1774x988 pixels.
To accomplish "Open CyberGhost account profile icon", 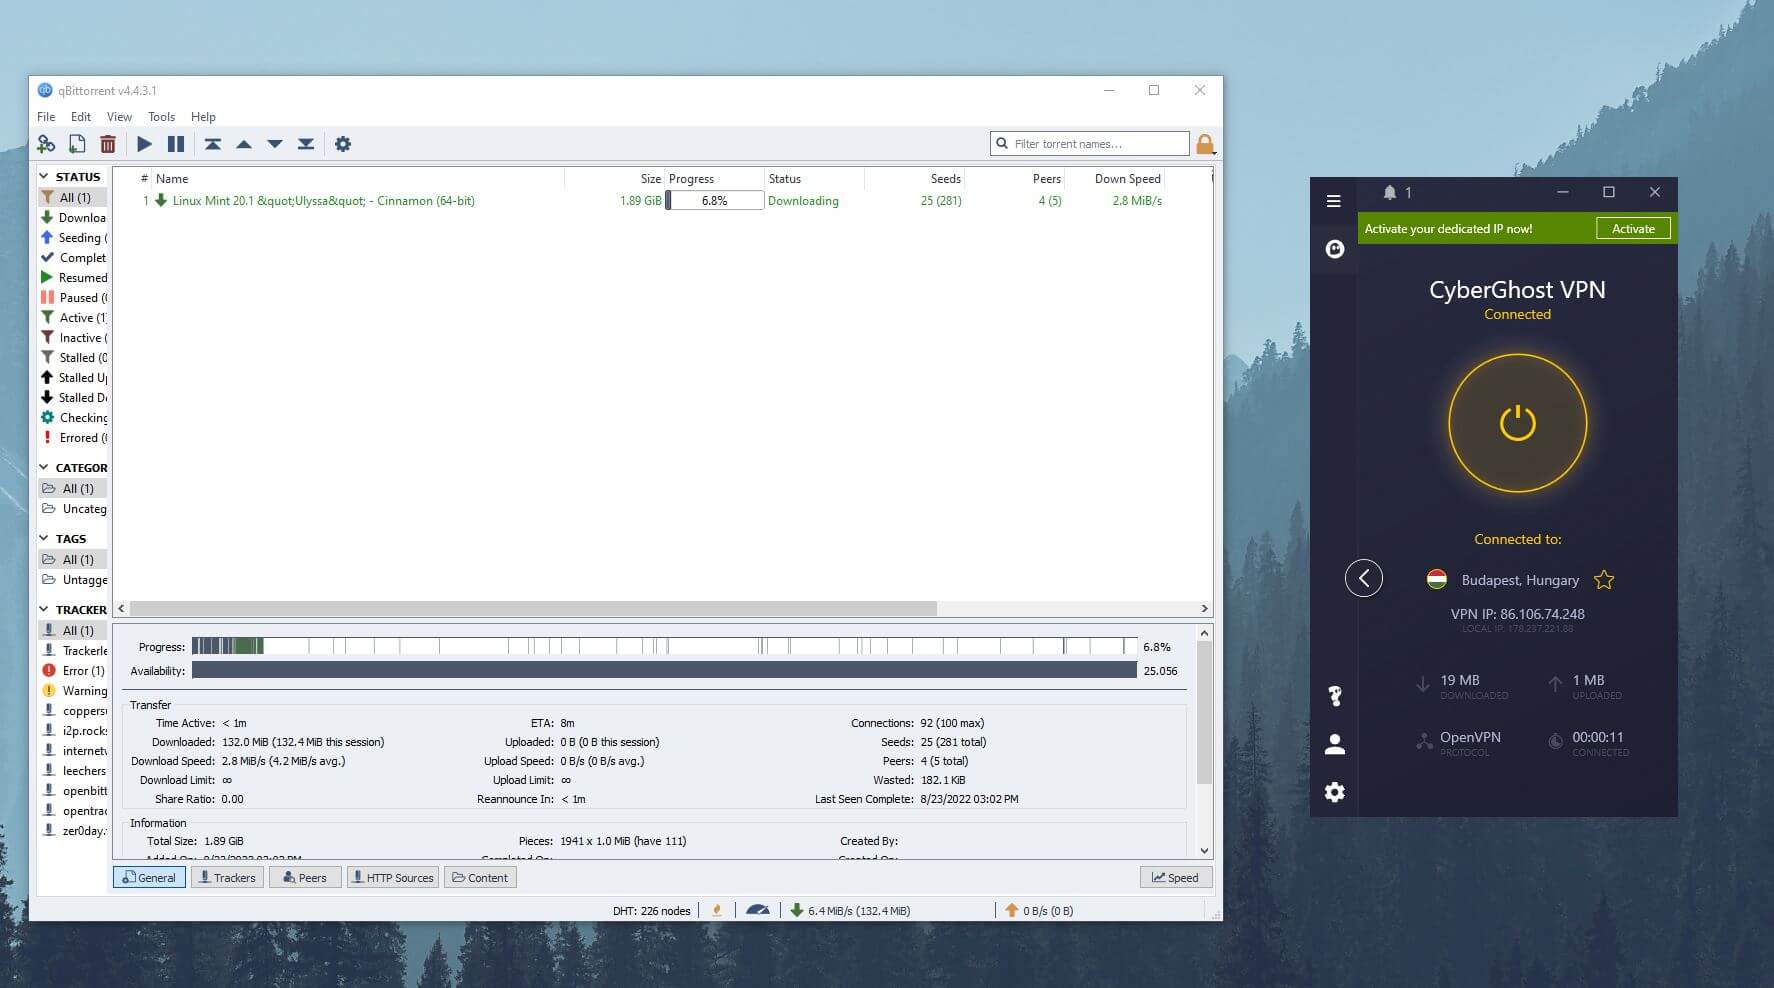I will pos(1335,744).
